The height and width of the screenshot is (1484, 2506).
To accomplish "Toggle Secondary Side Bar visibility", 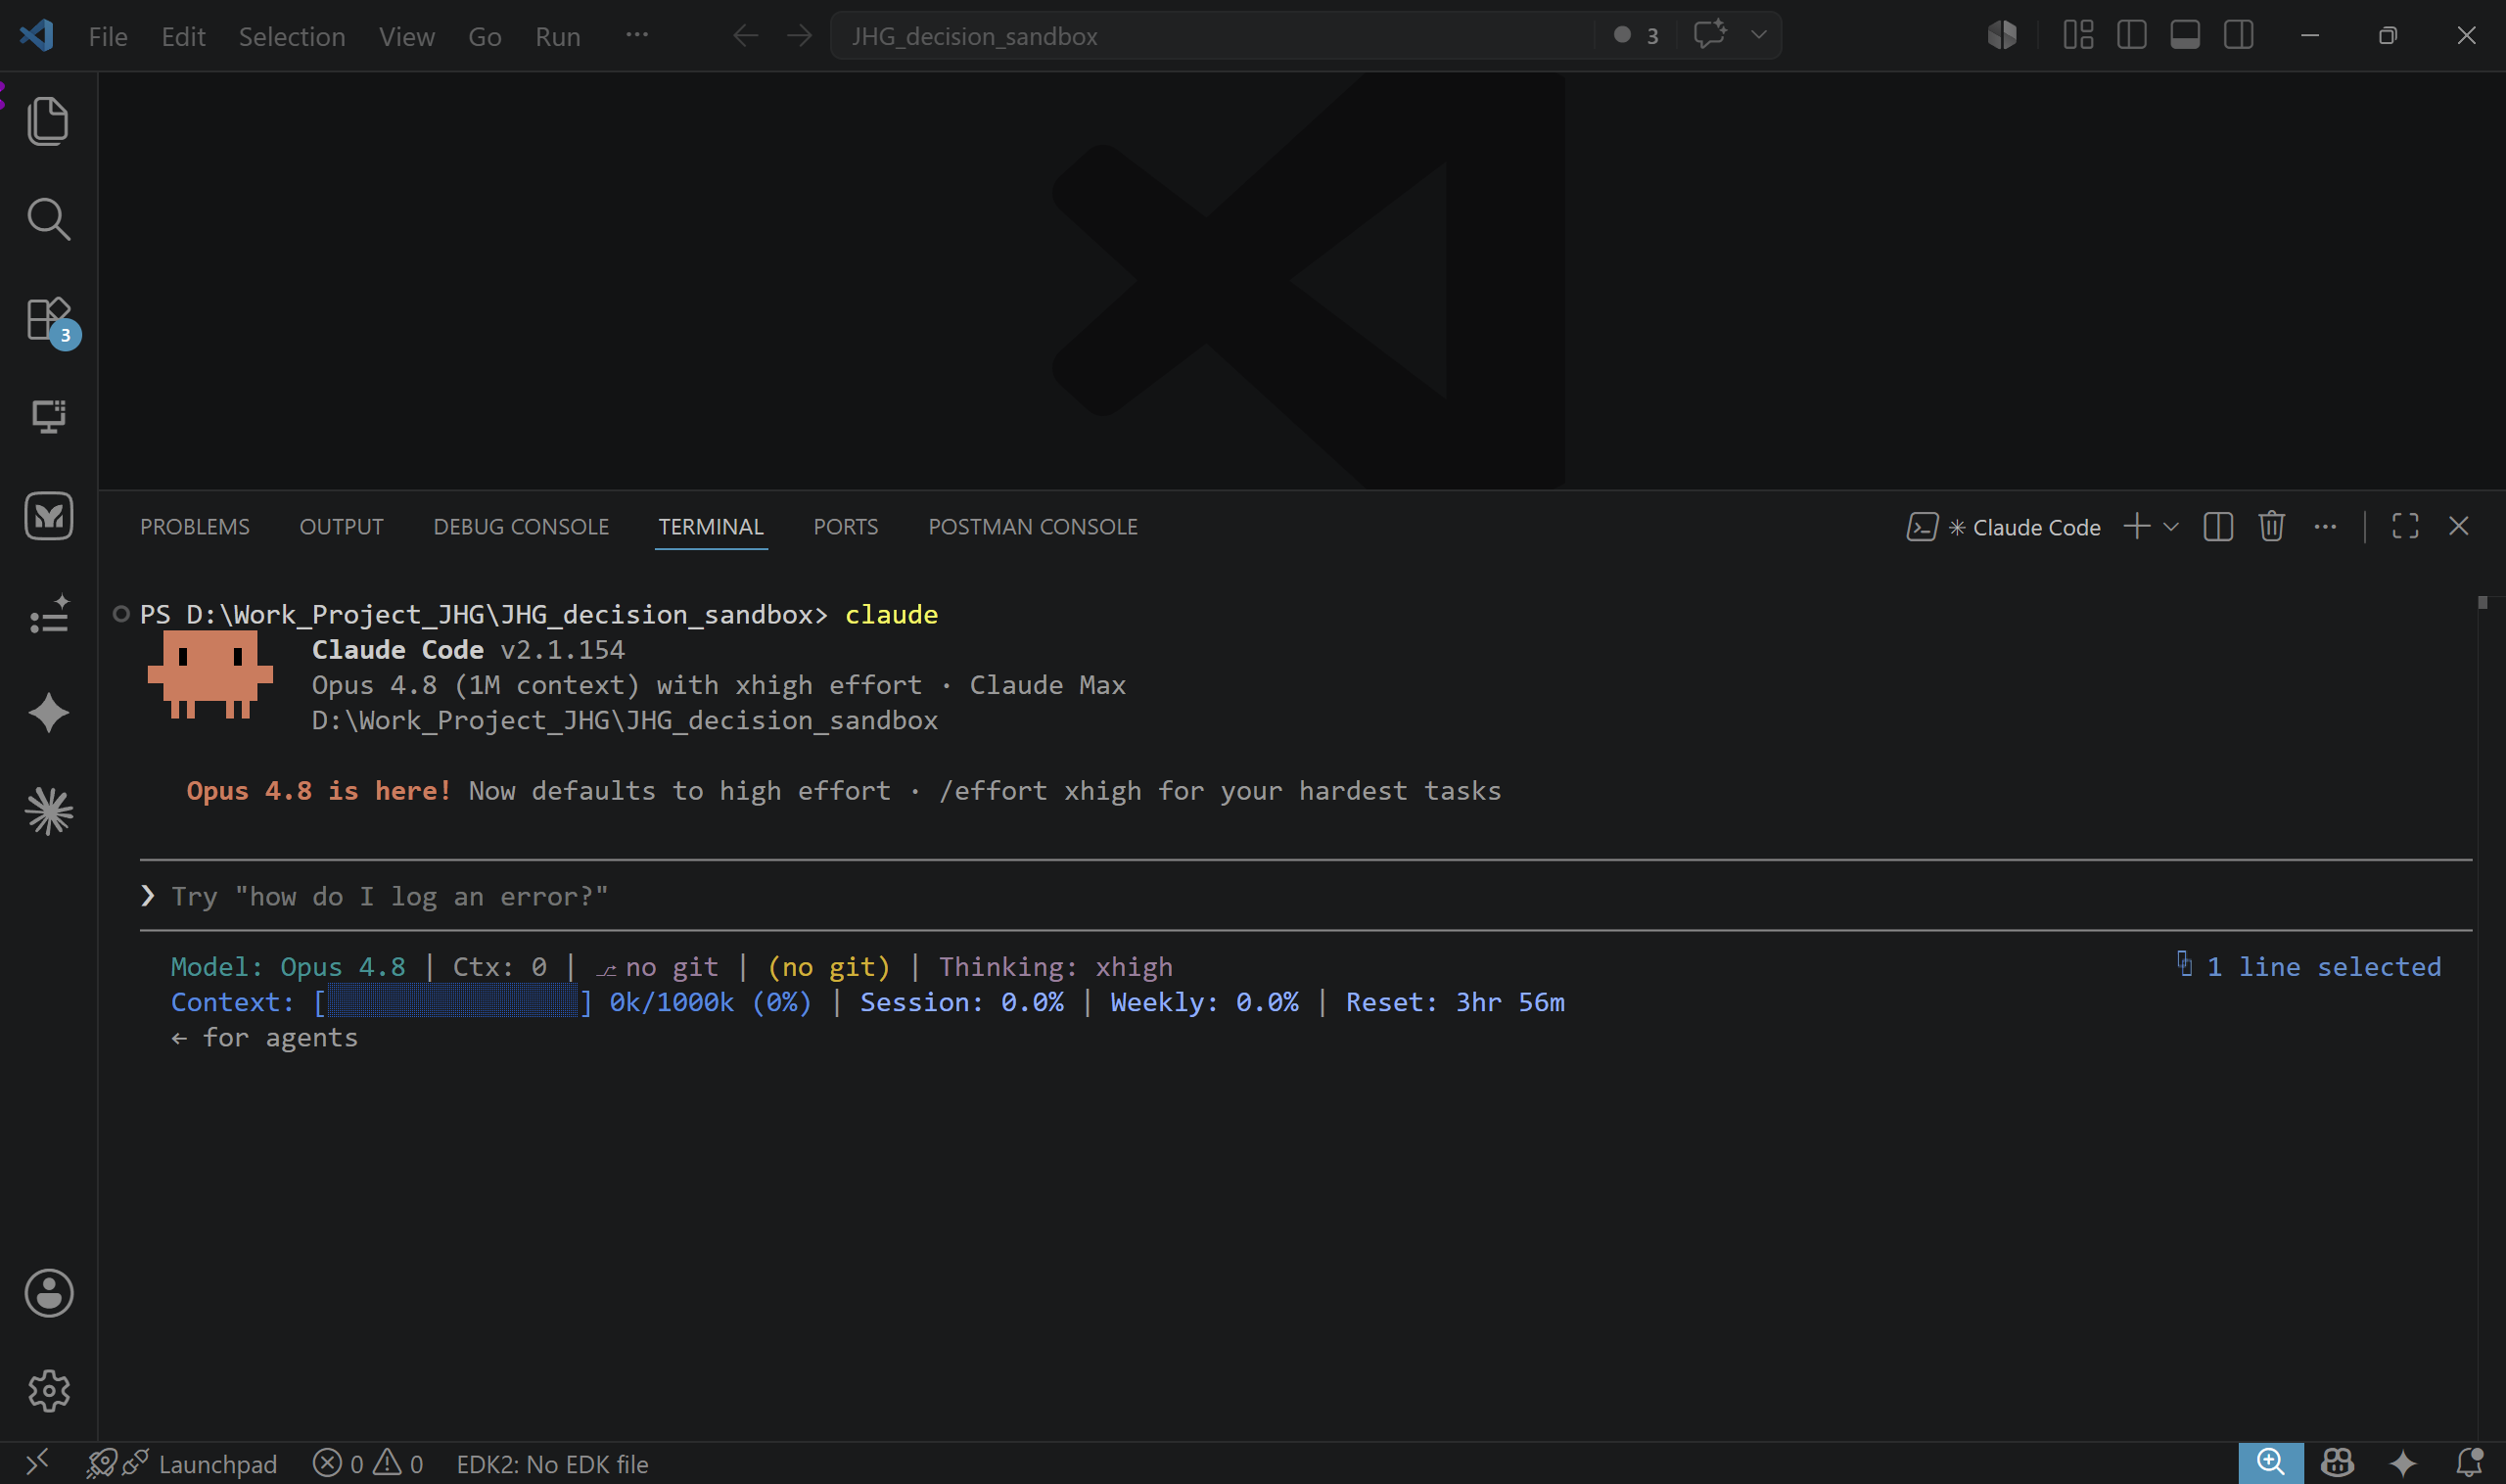I will click(x=2239, y=35).
